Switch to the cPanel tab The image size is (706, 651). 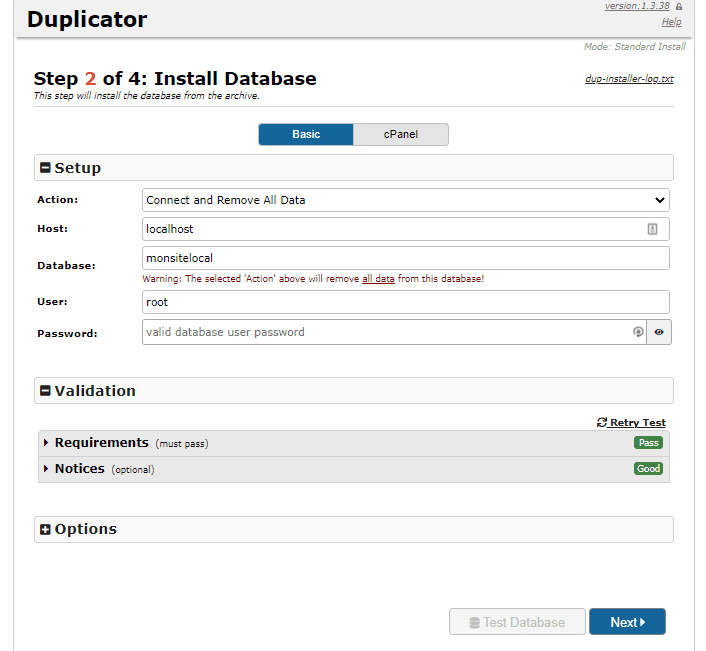pyautogui.click(x=400, y=134)
